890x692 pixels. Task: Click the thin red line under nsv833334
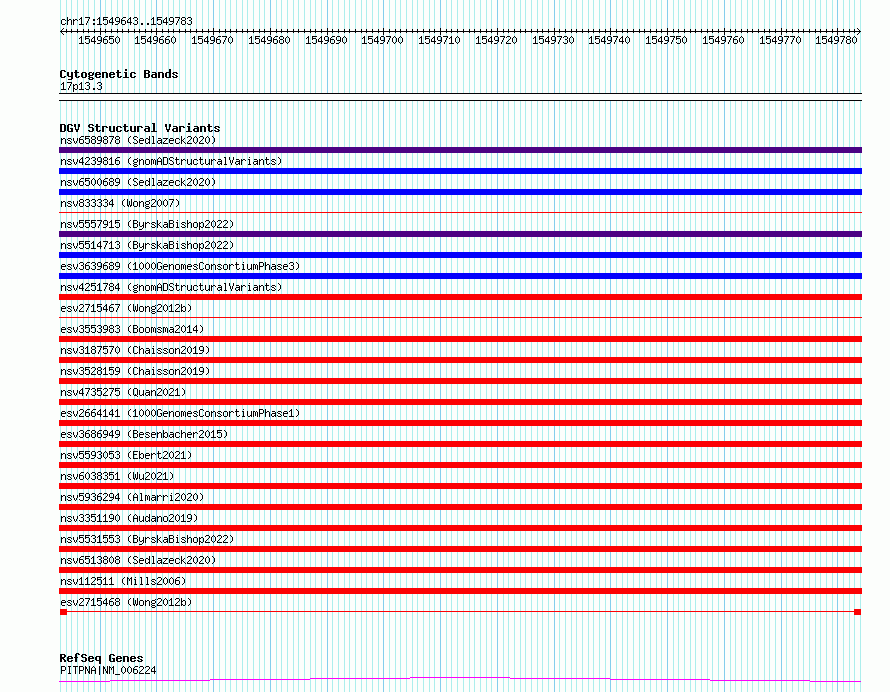pyautogui.click(x=460, y=213)
